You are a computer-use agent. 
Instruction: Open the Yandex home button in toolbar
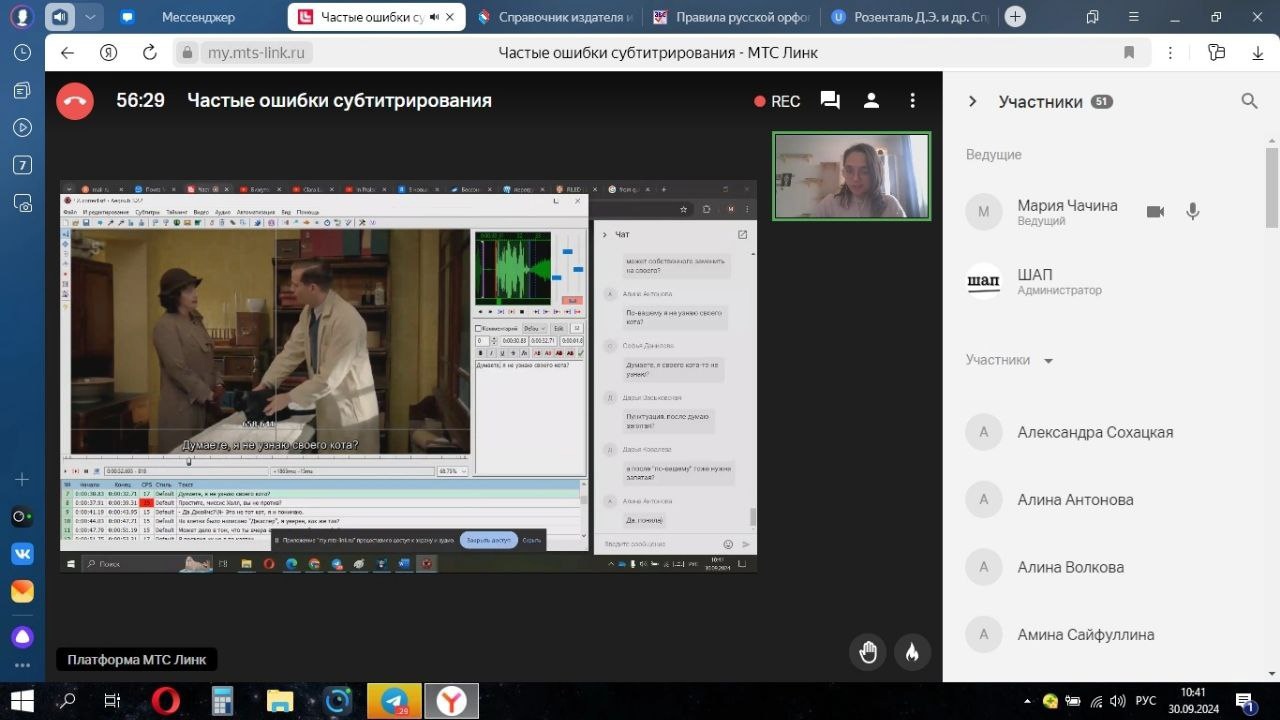pos(109,53)
